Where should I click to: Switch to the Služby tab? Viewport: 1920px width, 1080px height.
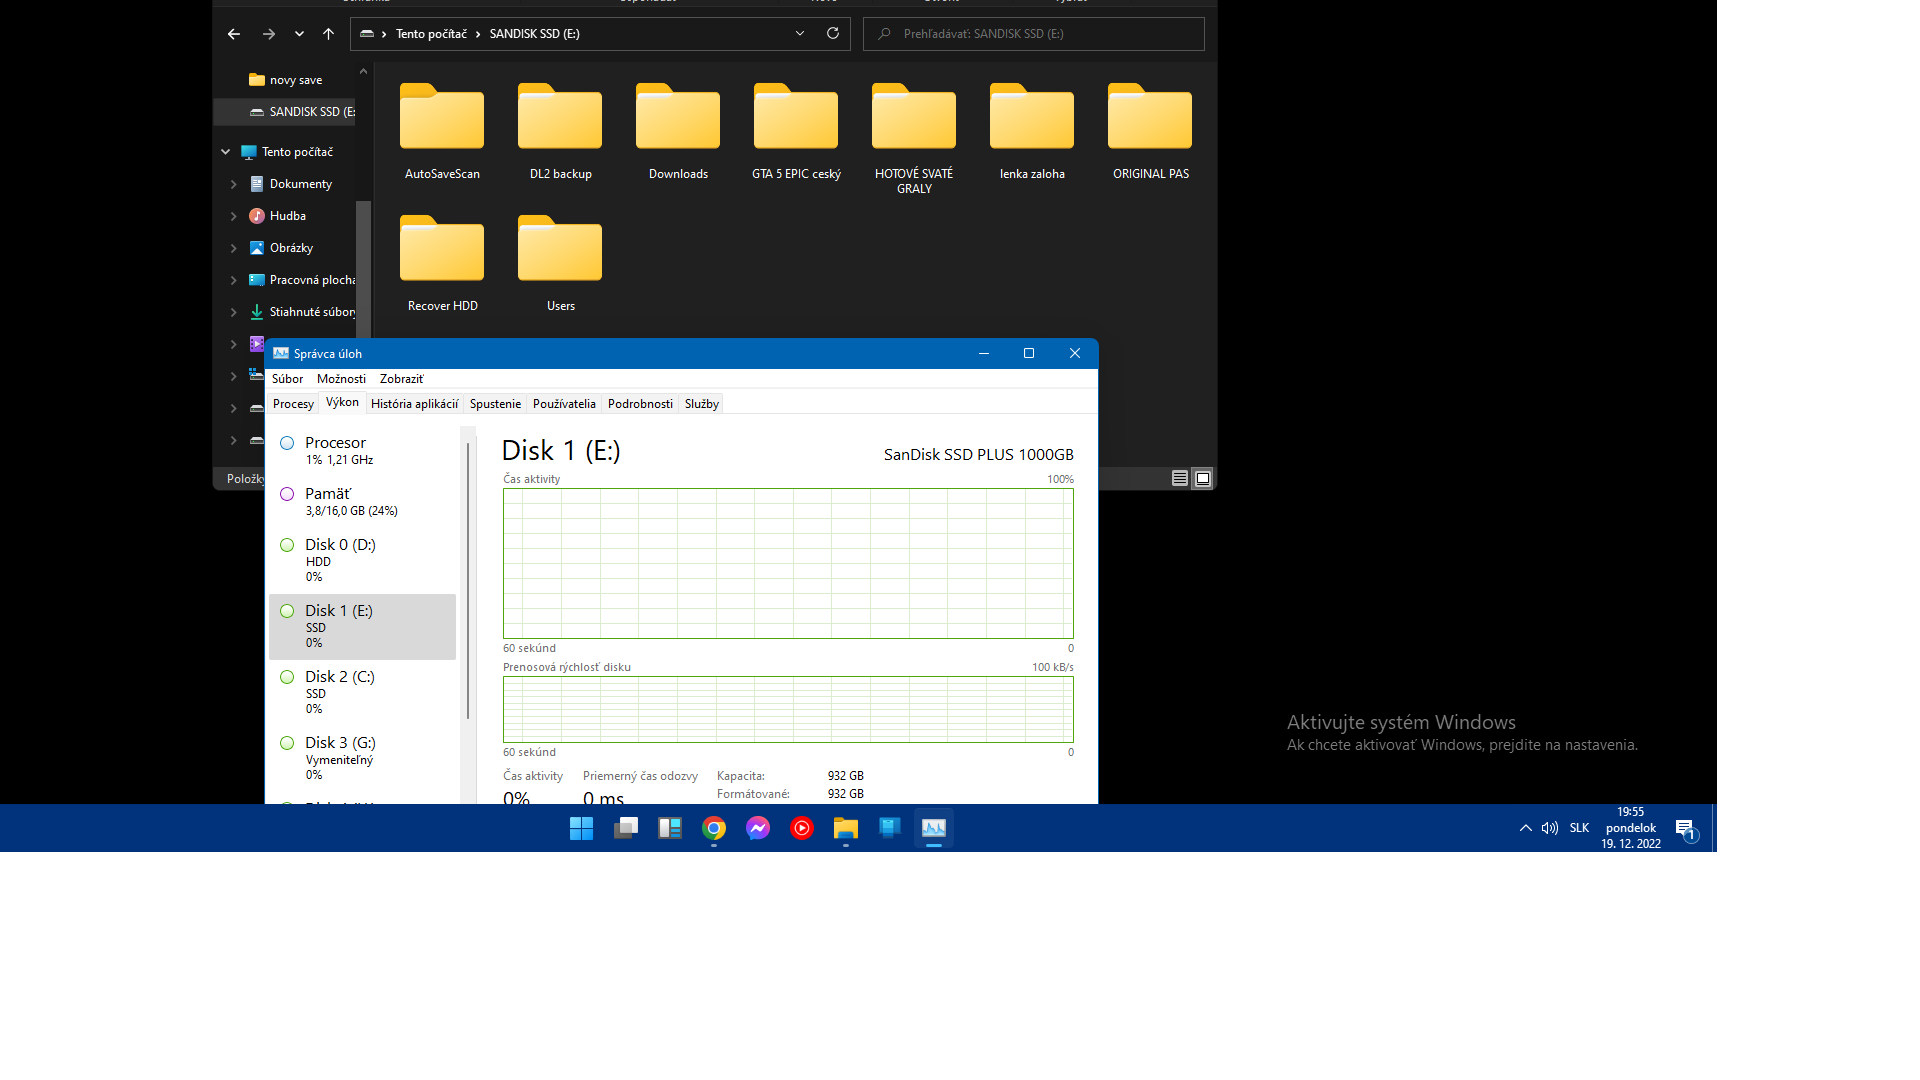tap(701, 404)
